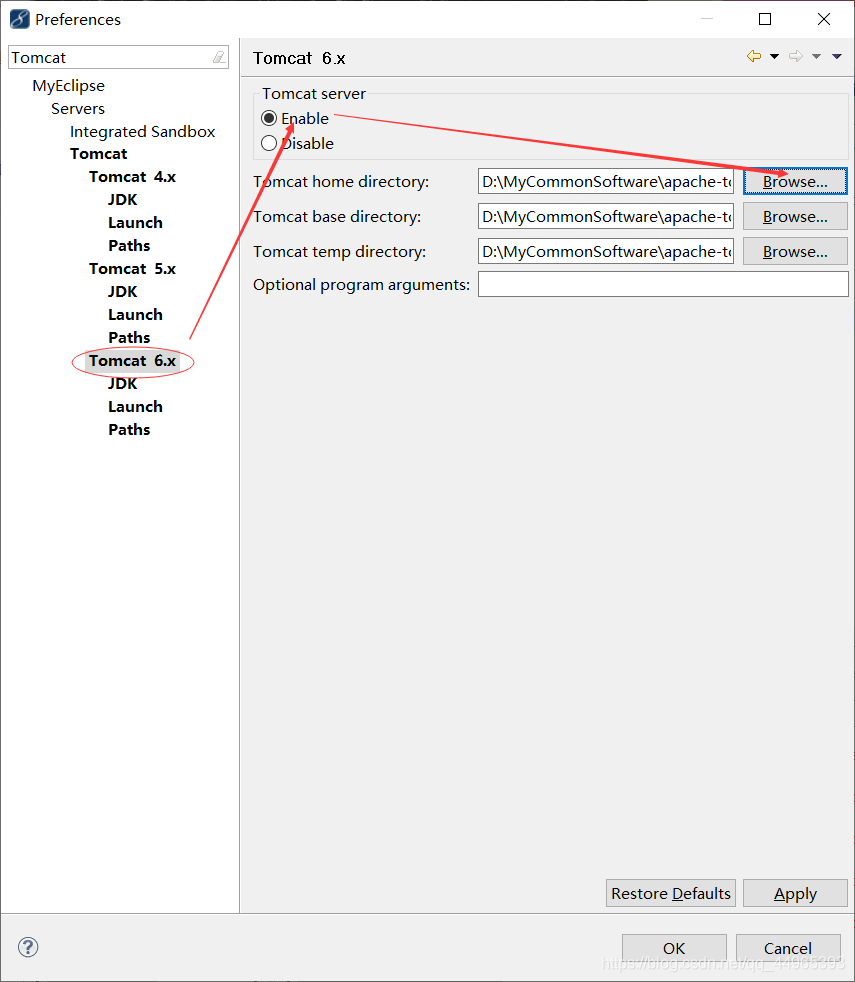
Task: Open JDK under Tomcat 5.x
Action: click(122, 292)
